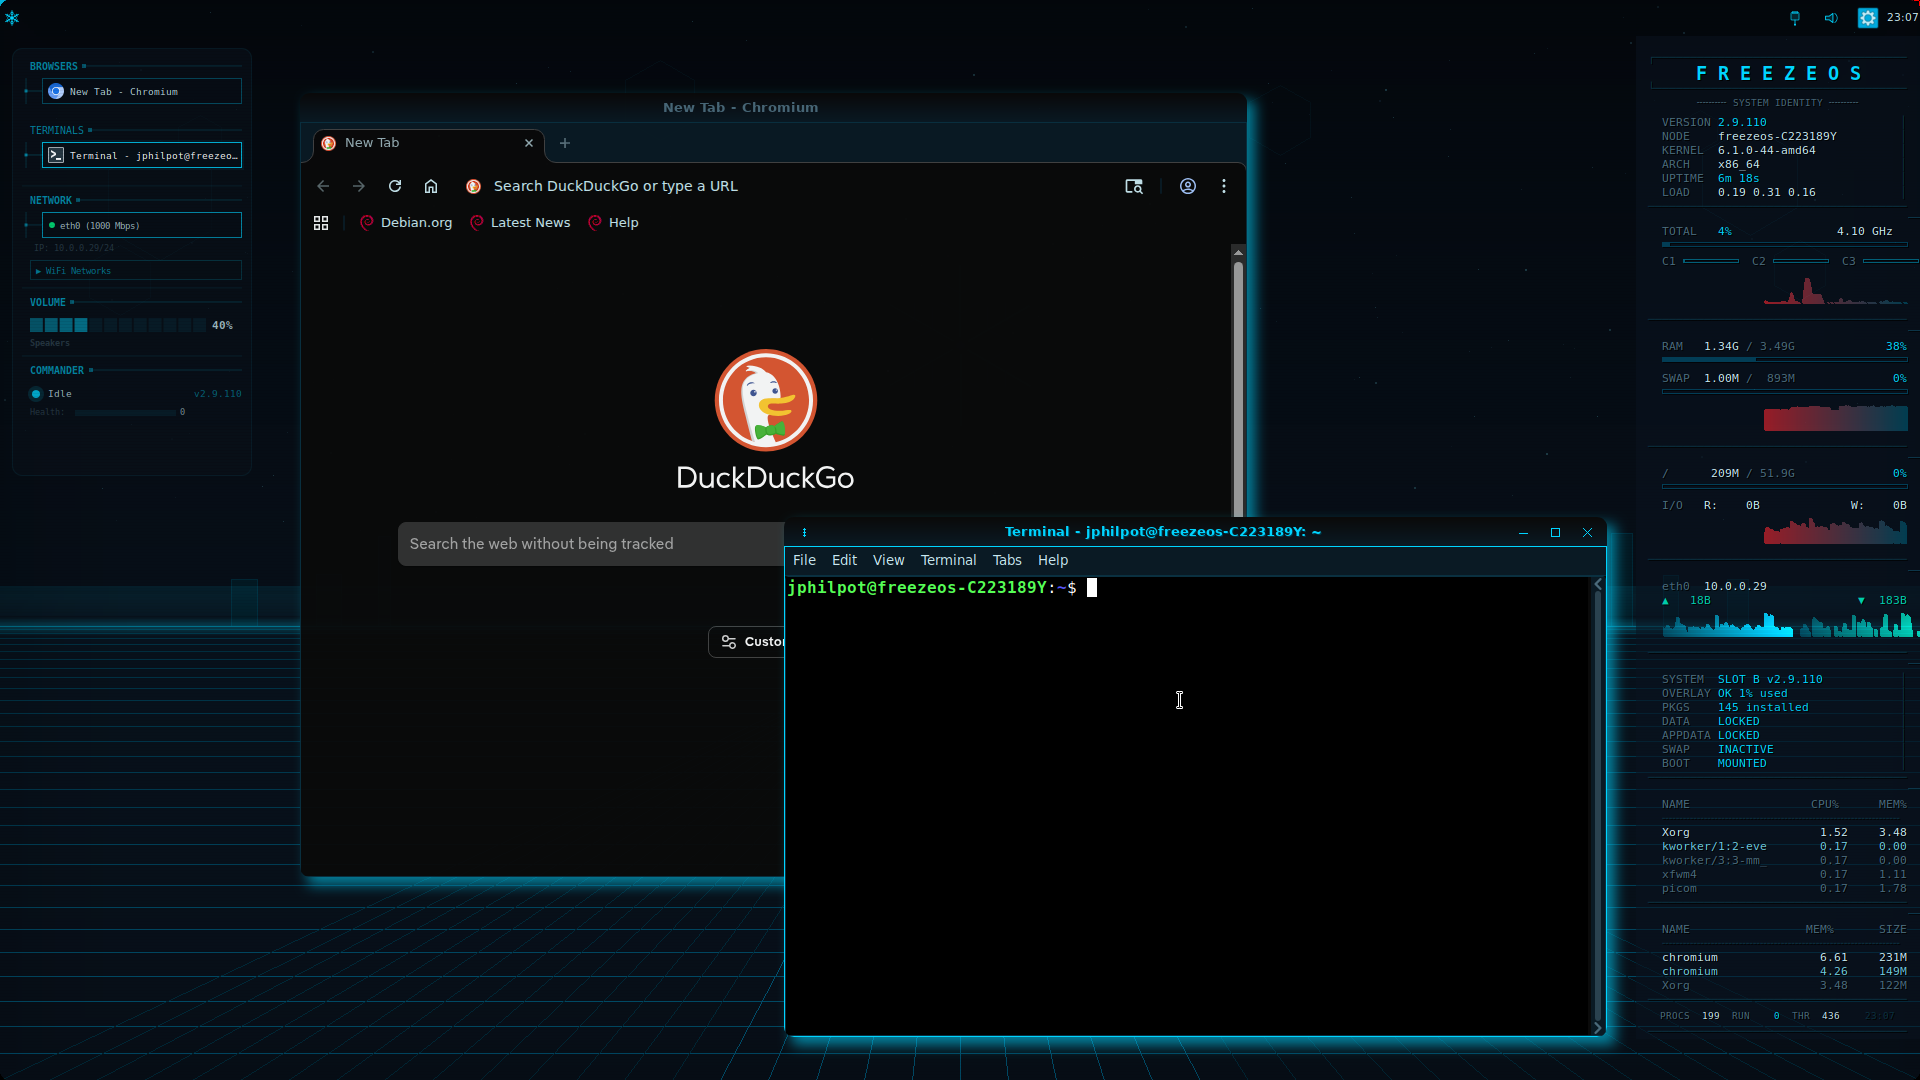This screenshot has height=1080, width=1920.
Task: Open Chromium's three-dot menu
Action: tap(1224, 186)
